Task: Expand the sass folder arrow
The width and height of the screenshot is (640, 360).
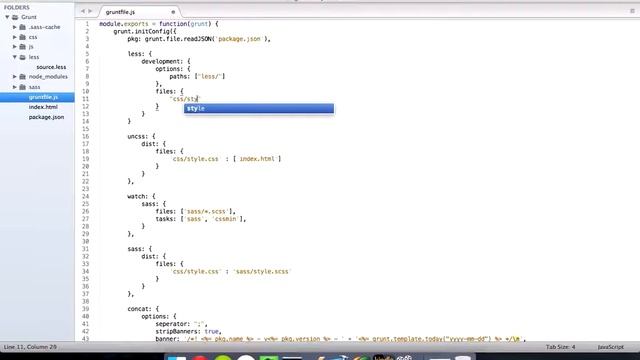Action: [x=15, y=87]
